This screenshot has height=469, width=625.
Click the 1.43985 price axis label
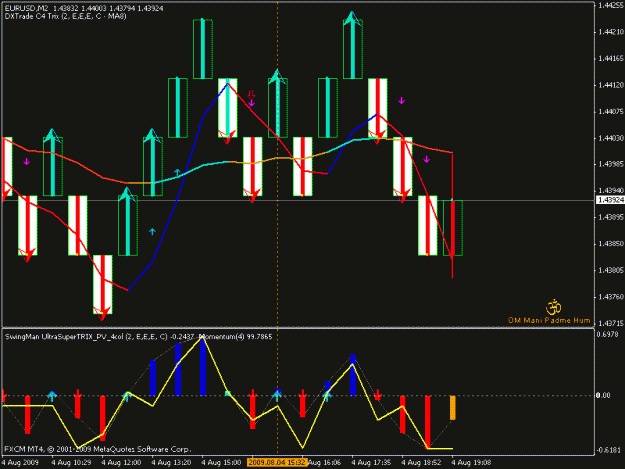tap(611, 164)
